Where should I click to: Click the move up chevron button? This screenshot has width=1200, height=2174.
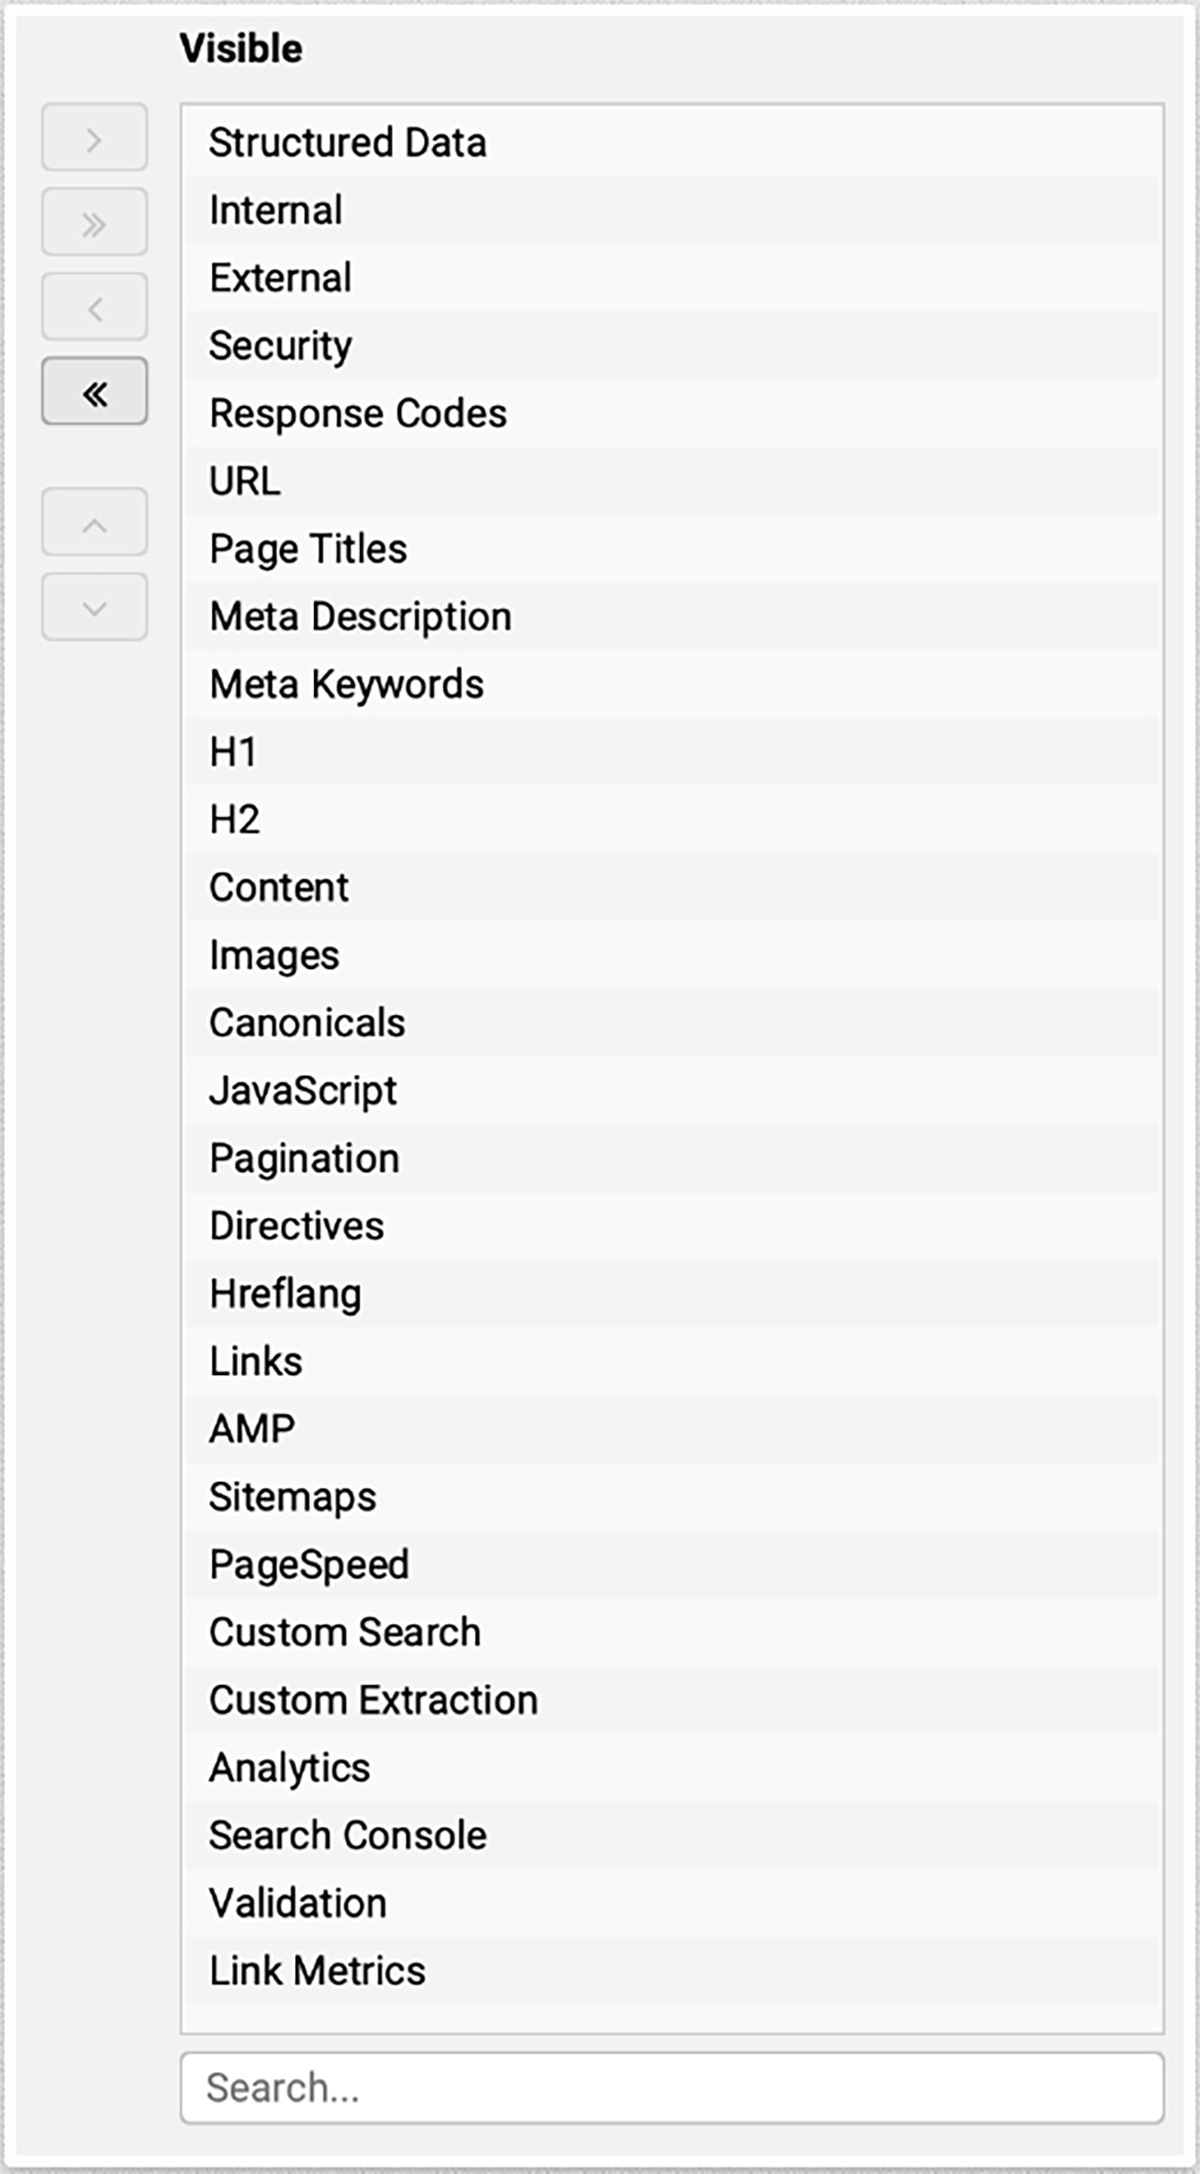94,523
